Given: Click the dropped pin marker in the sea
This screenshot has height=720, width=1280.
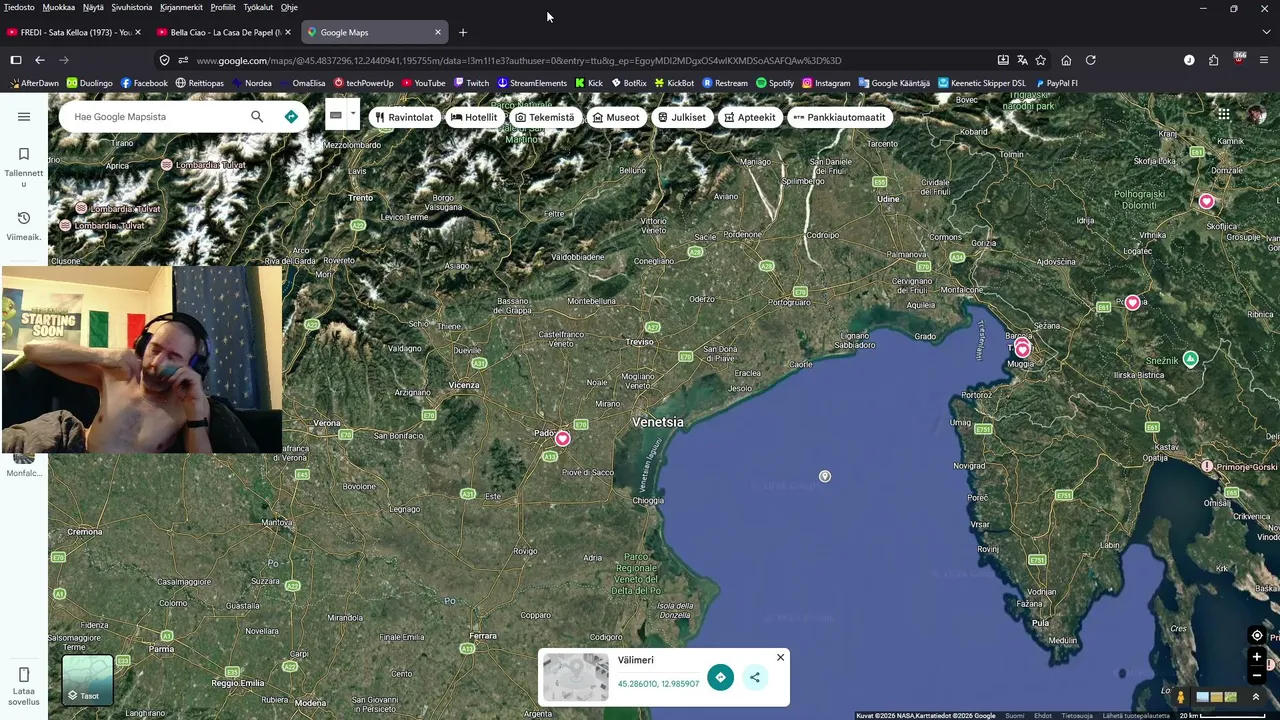Looking at the screenshot, I should [x=825, y=476].
